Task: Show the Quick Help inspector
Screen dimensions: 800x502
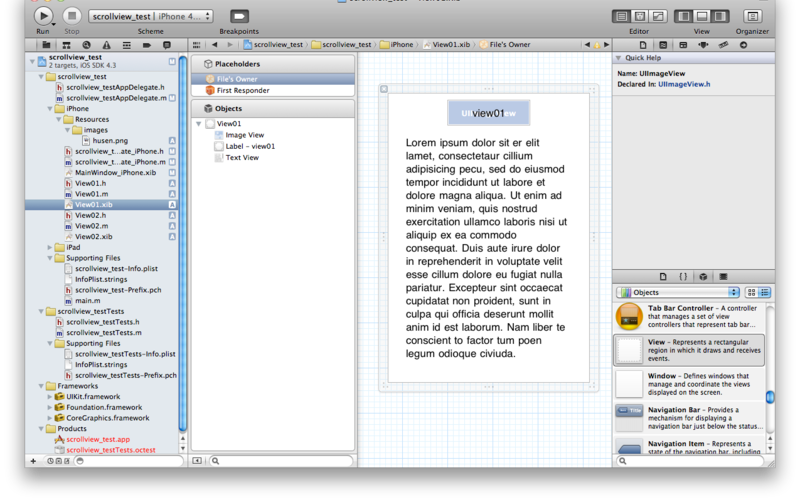Action: pos(663,45)
